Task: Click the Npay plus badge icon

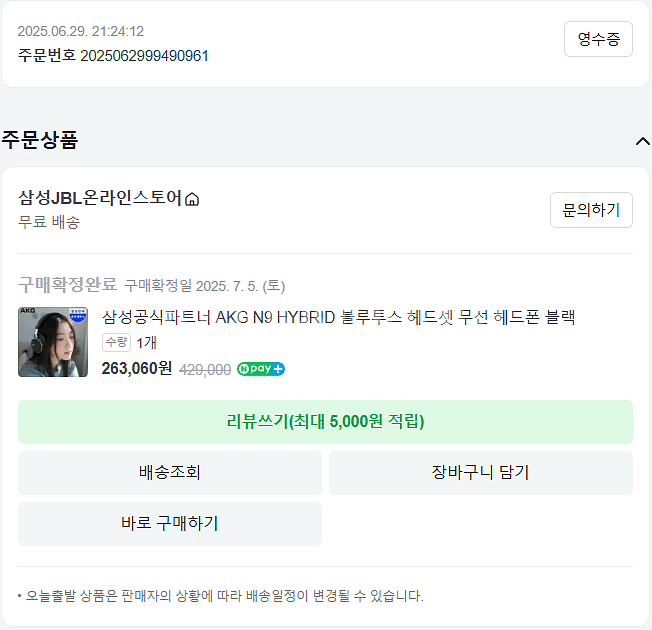Action: [261, 369]
